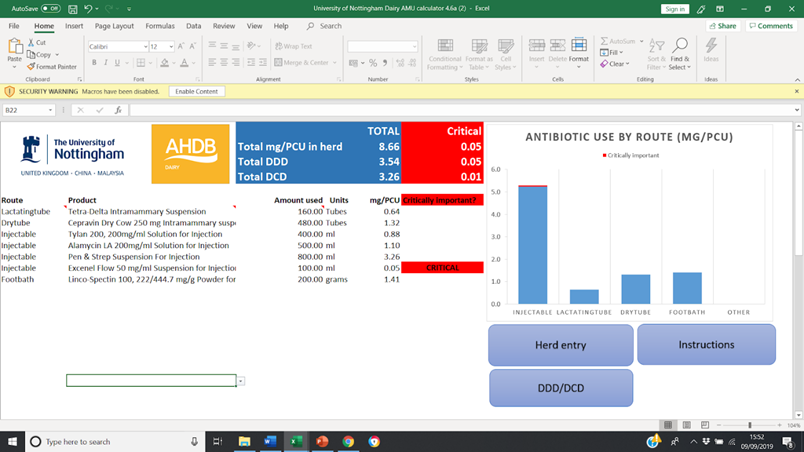Click the Enable Content button
Image resolution: width=804 pixels, height=452 pixels.
coord(196,91)
